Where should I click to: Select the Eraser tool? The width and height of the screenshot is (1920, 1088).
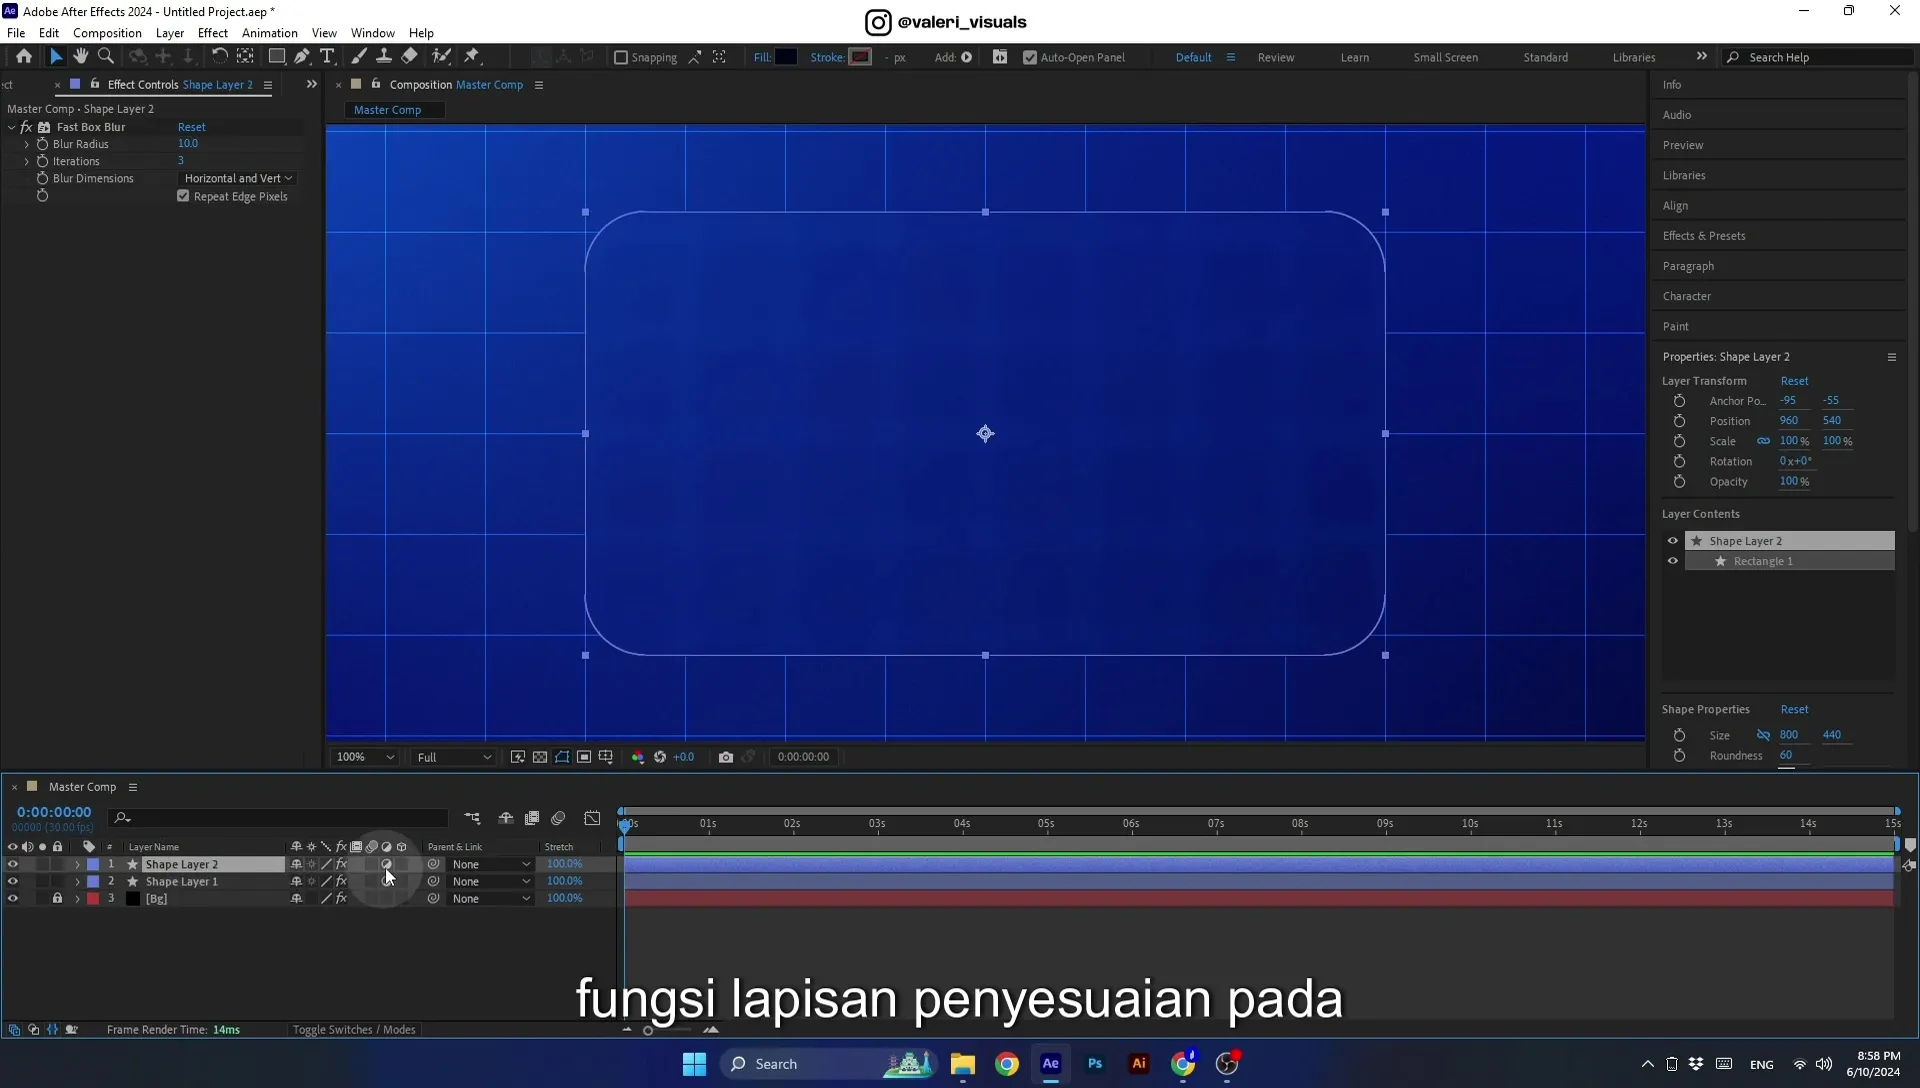pos(410,57)
